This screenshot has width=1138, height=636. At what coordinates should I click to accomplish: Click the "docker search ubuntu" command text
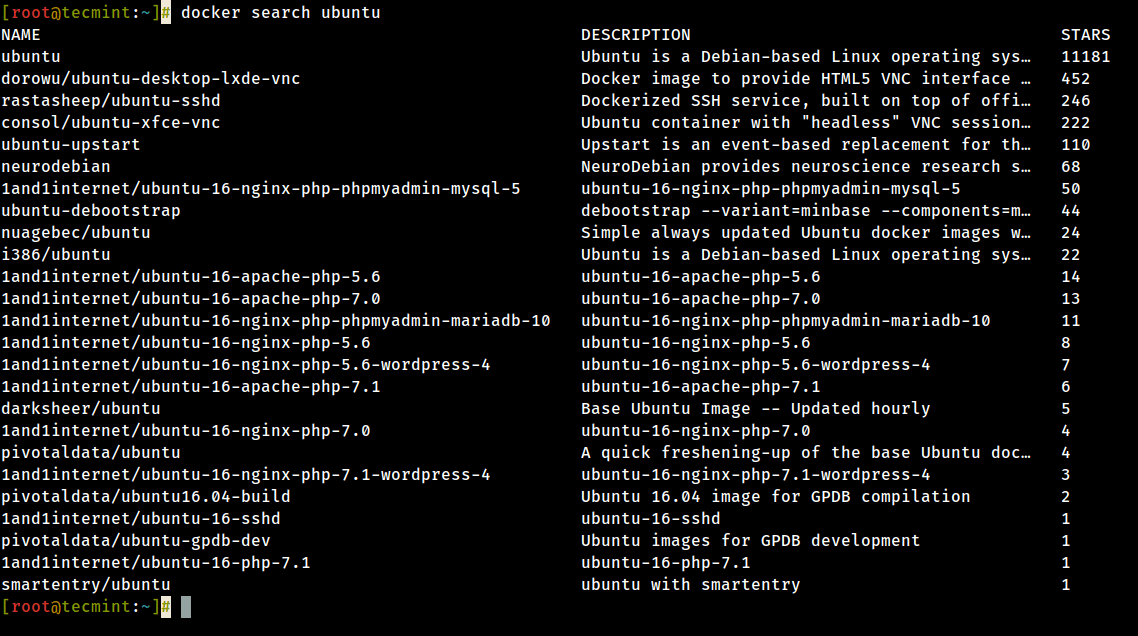280,13
